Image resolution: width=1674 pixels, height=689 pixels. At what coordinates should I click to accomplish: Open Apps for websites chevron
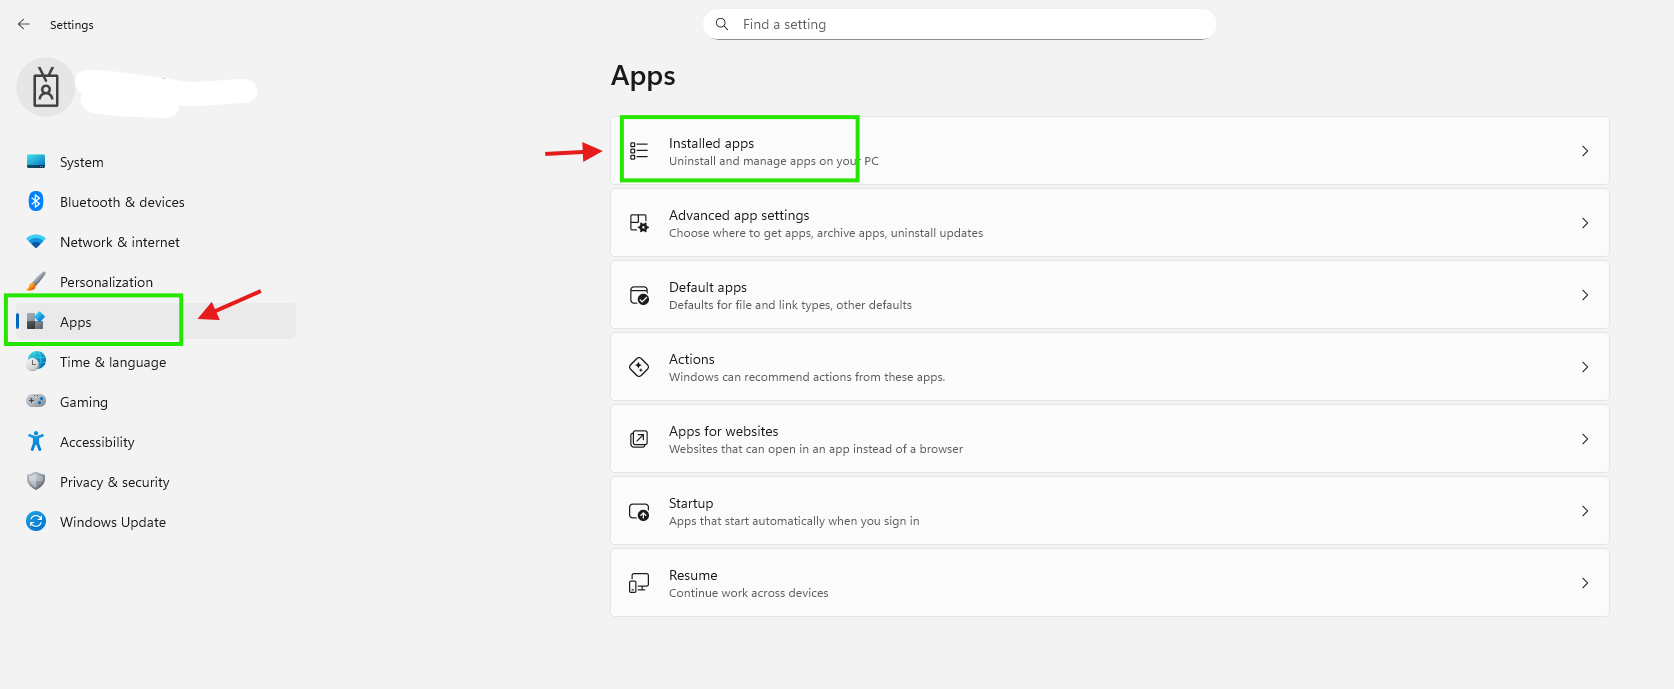tap(1585, 439)
